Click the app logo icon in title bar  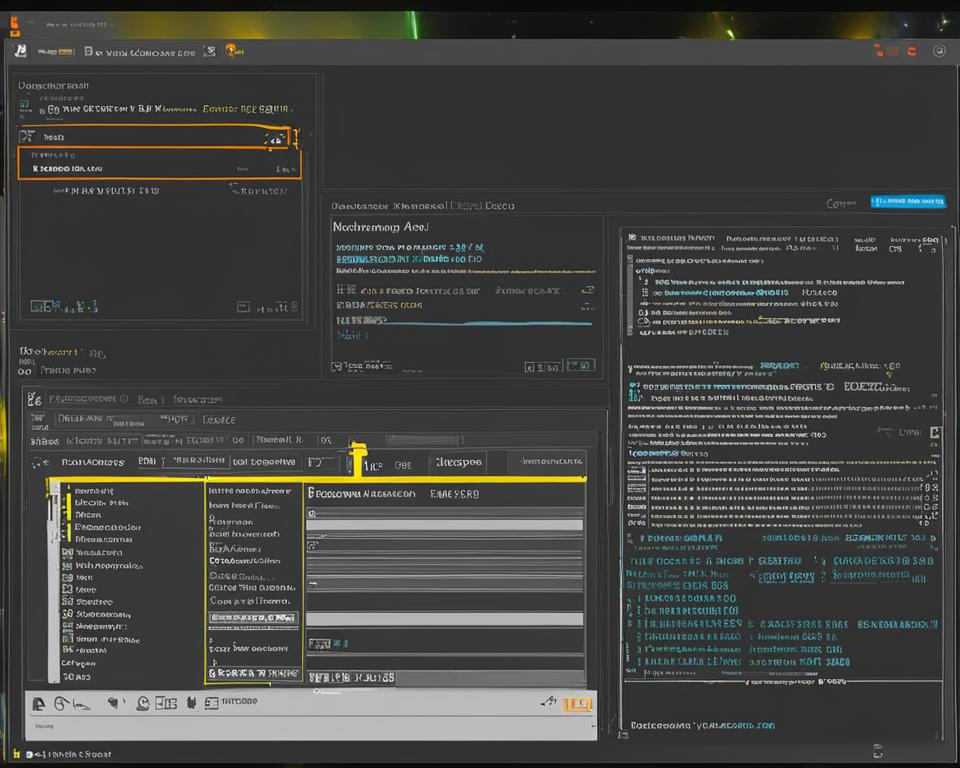pyautogui.click(x=19, y=50)
